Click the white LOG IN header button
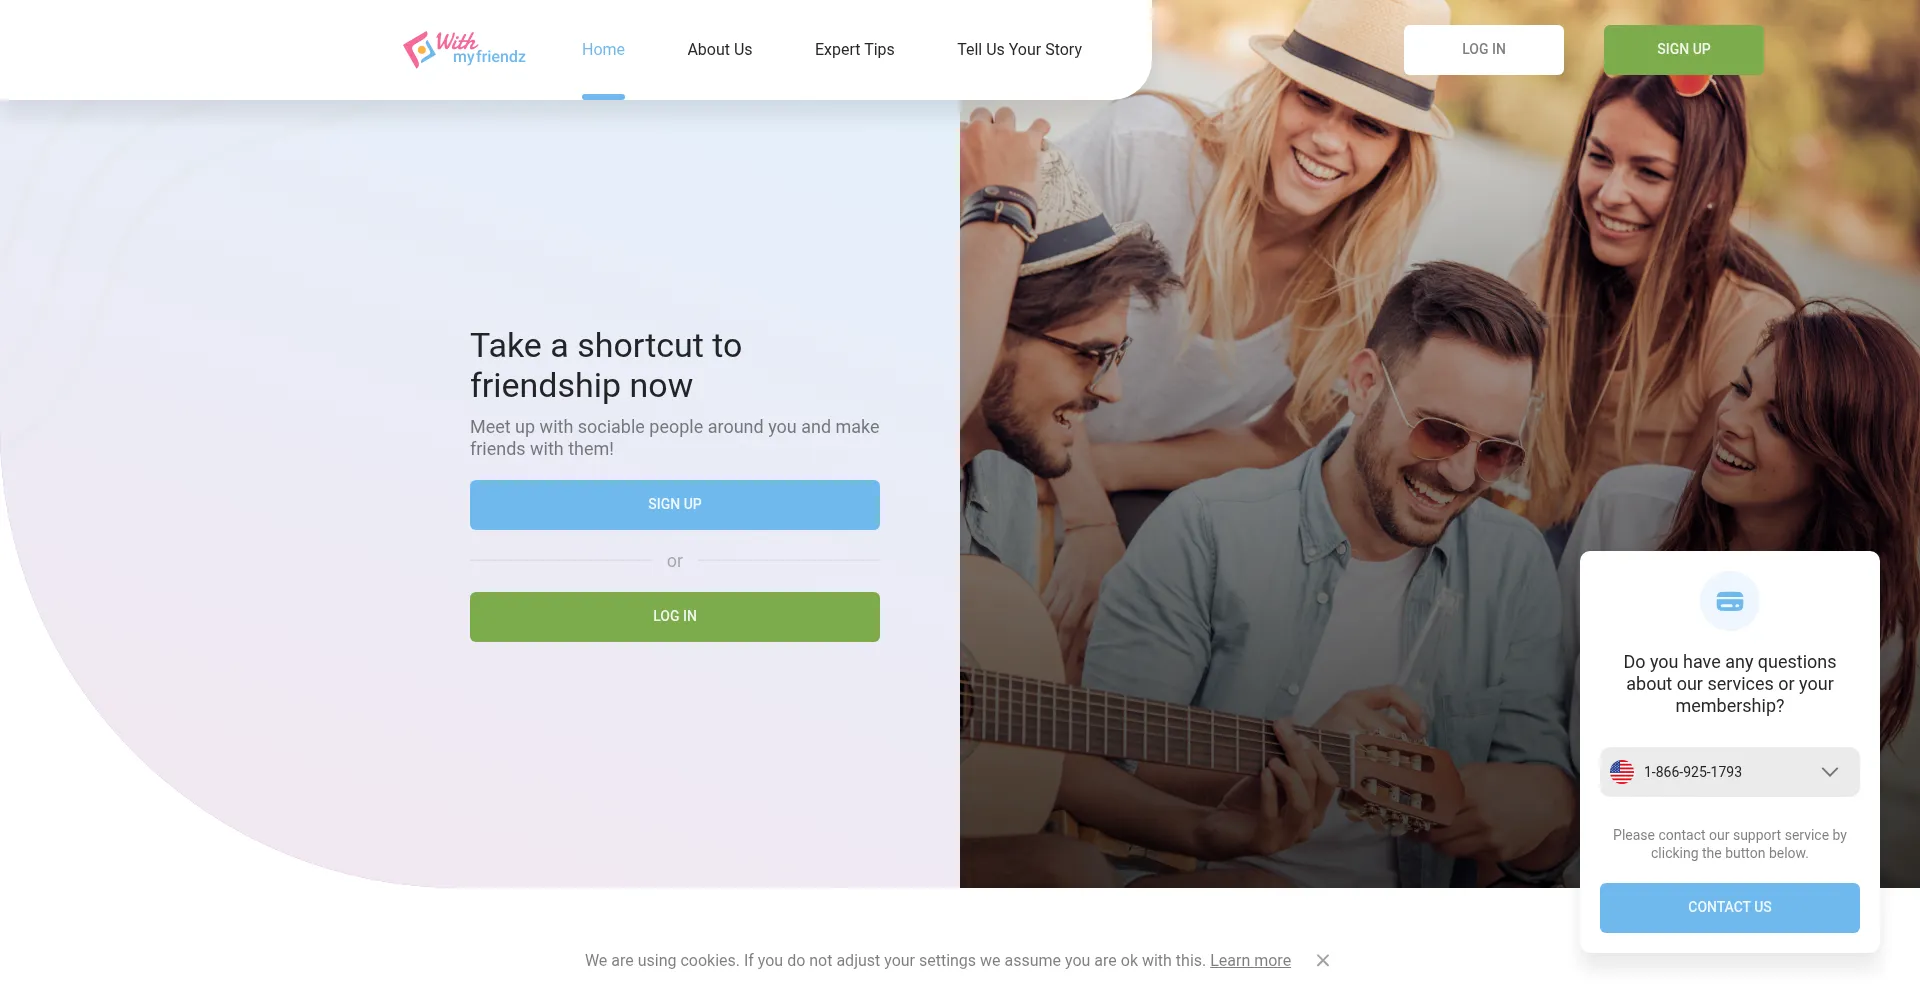Screen dimensions: 1920x993 1483,50
